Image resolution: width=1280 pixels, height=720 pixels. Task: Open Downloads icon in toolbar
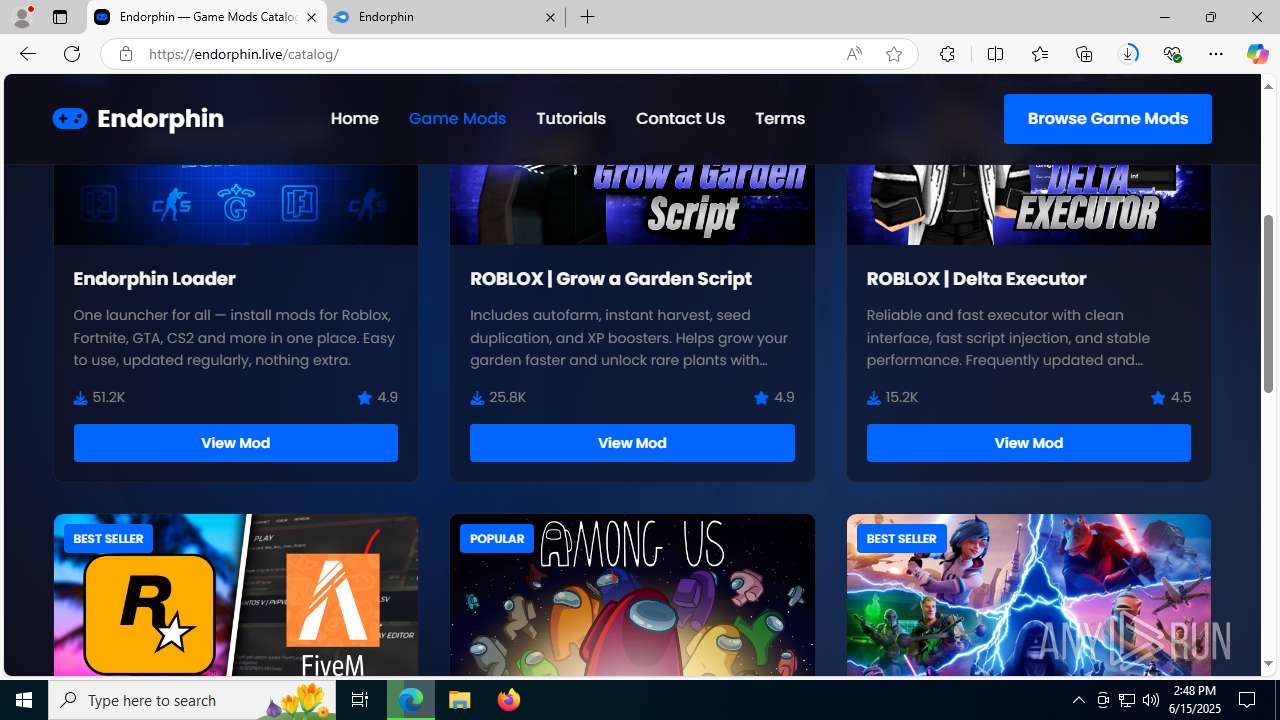(1128, 54)
